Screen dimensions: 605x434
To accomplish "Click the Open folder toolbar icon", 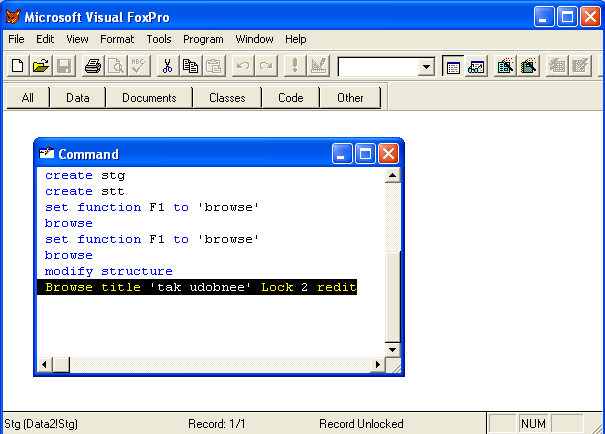I will (x=41, y=66).
